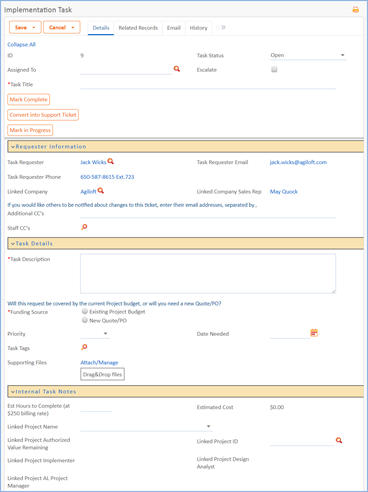
Task: Collapse the Task Details section
Action: coord(13,244)
